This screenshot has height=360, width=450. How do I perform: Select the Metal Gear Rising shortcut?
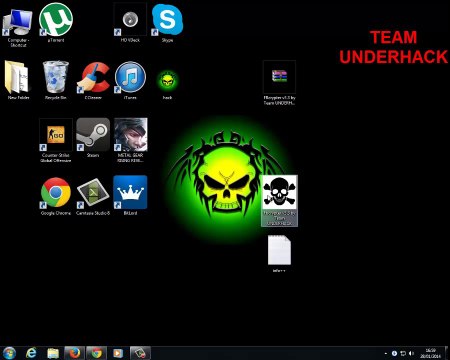coord(130,139)
